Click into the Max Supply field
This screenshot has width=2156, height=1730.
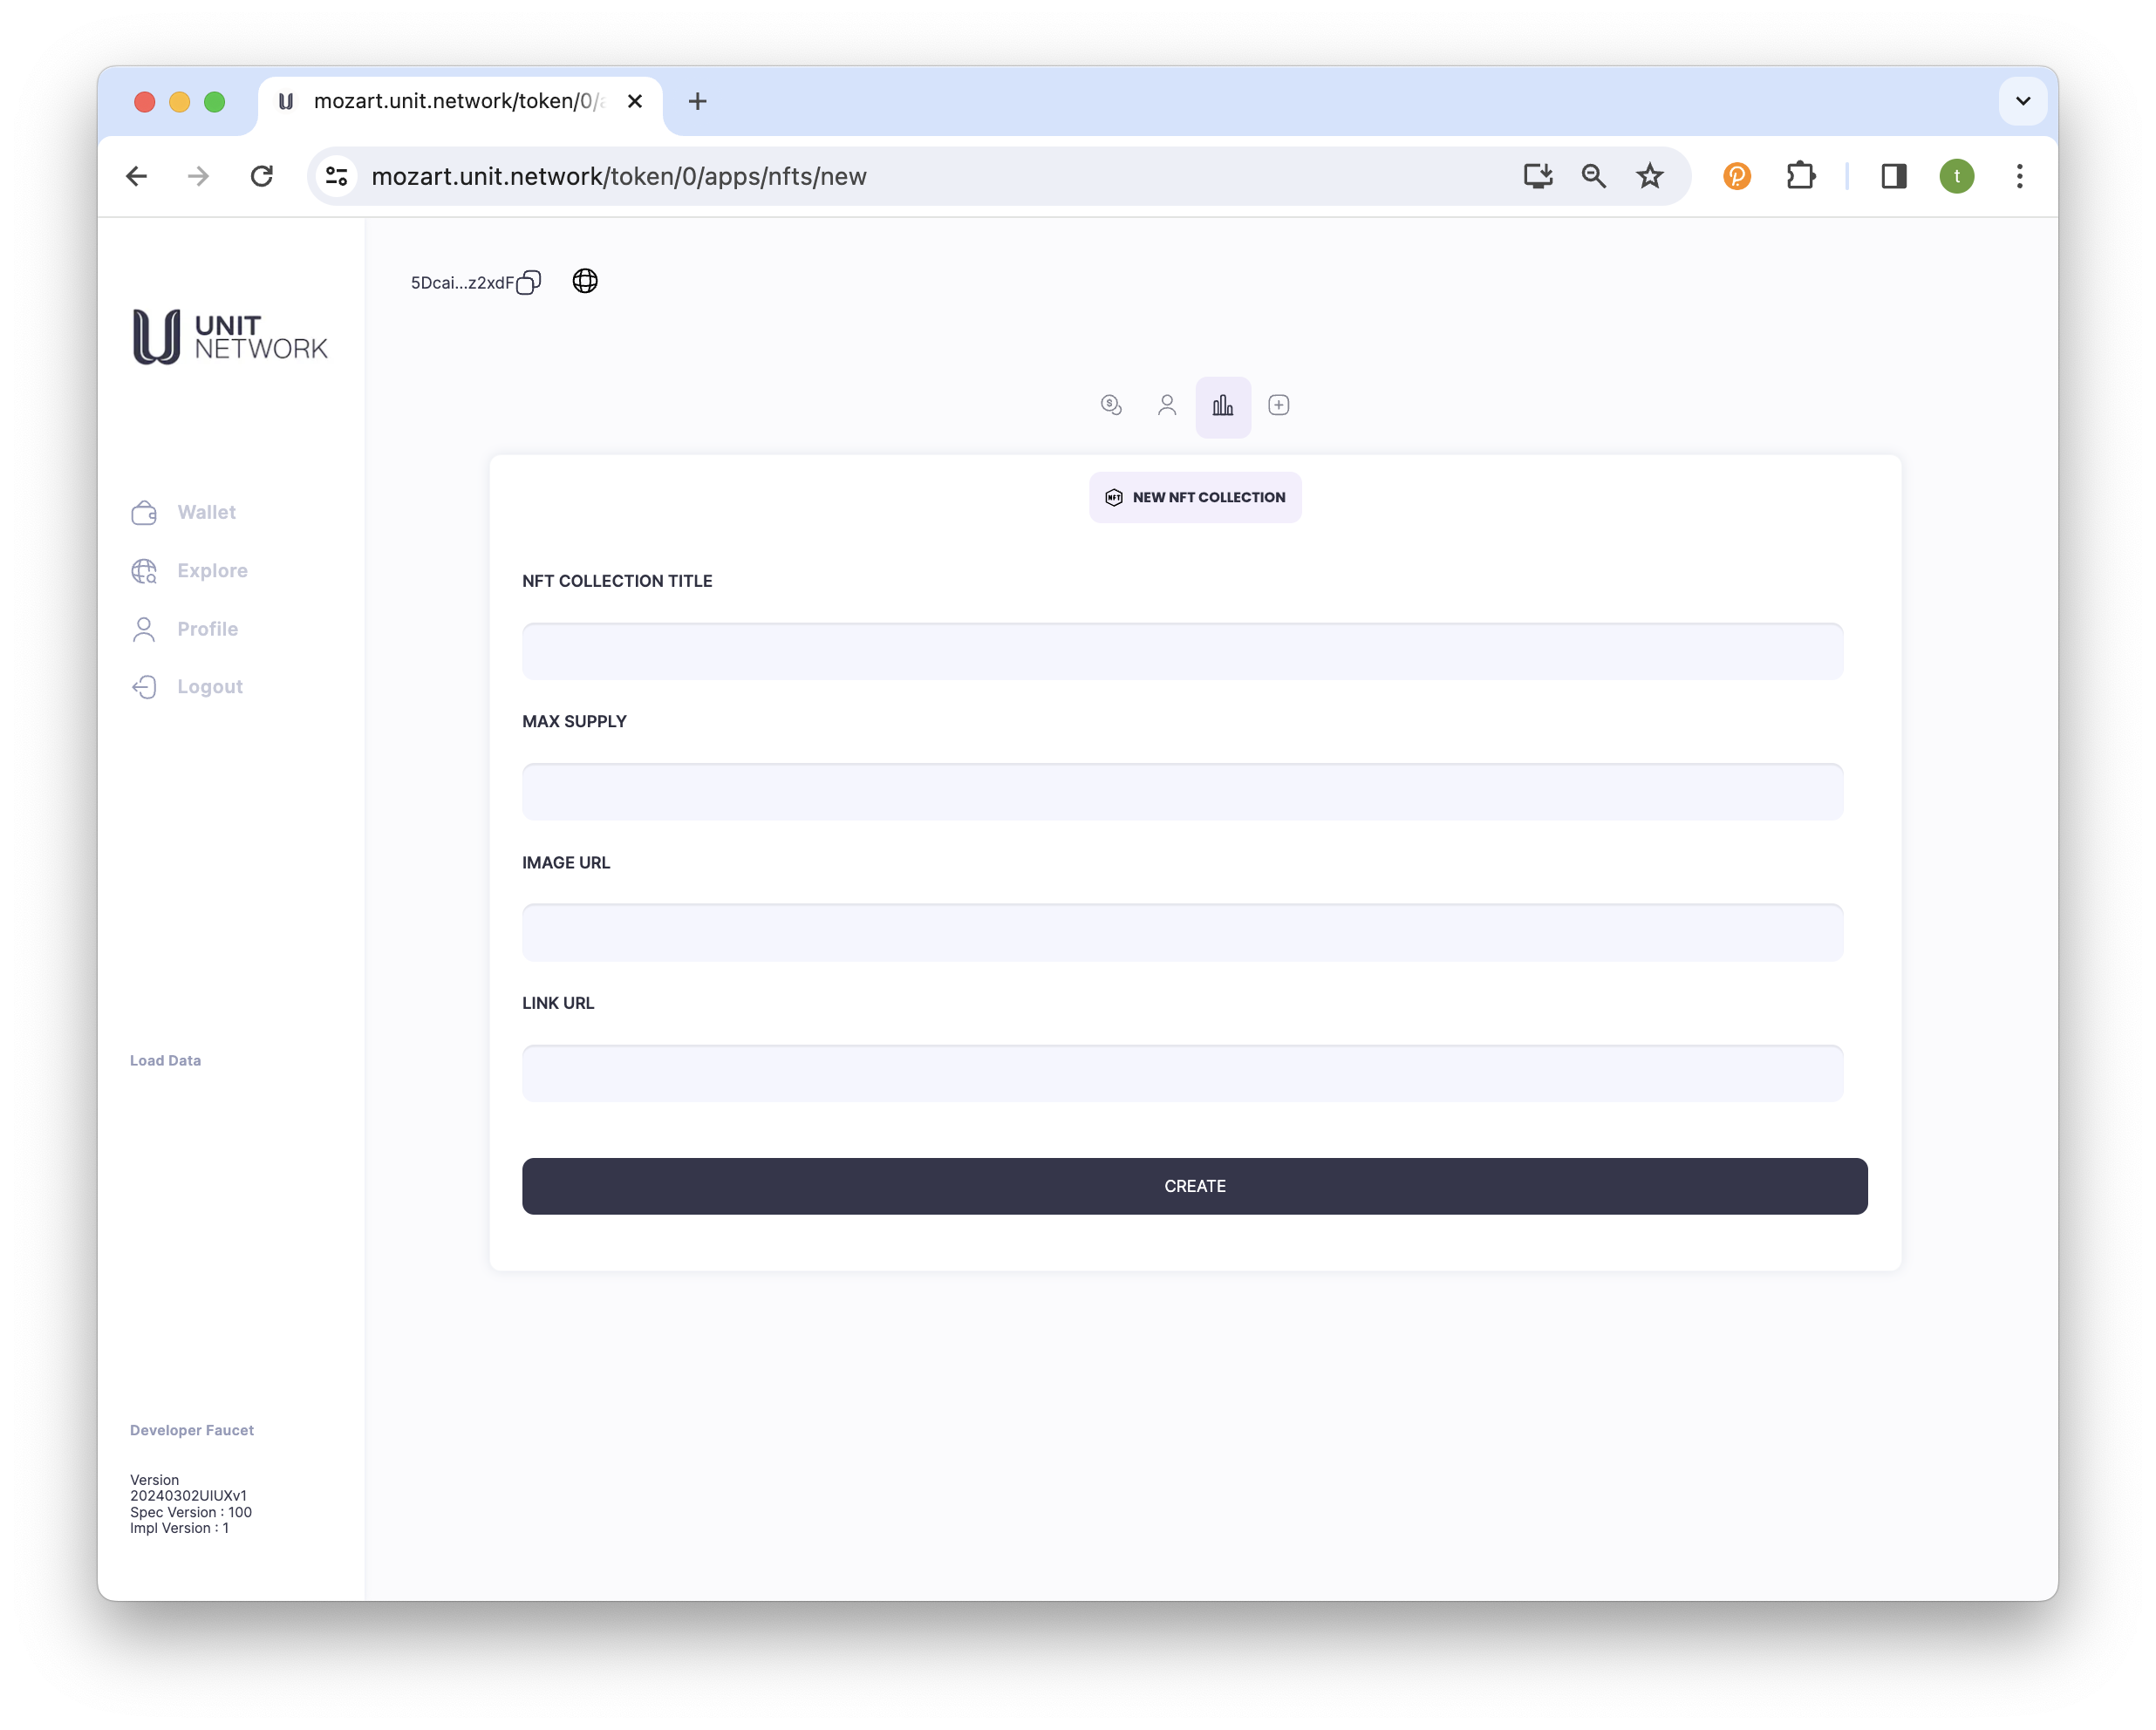pyautogui.click(x=1182, y=792)
